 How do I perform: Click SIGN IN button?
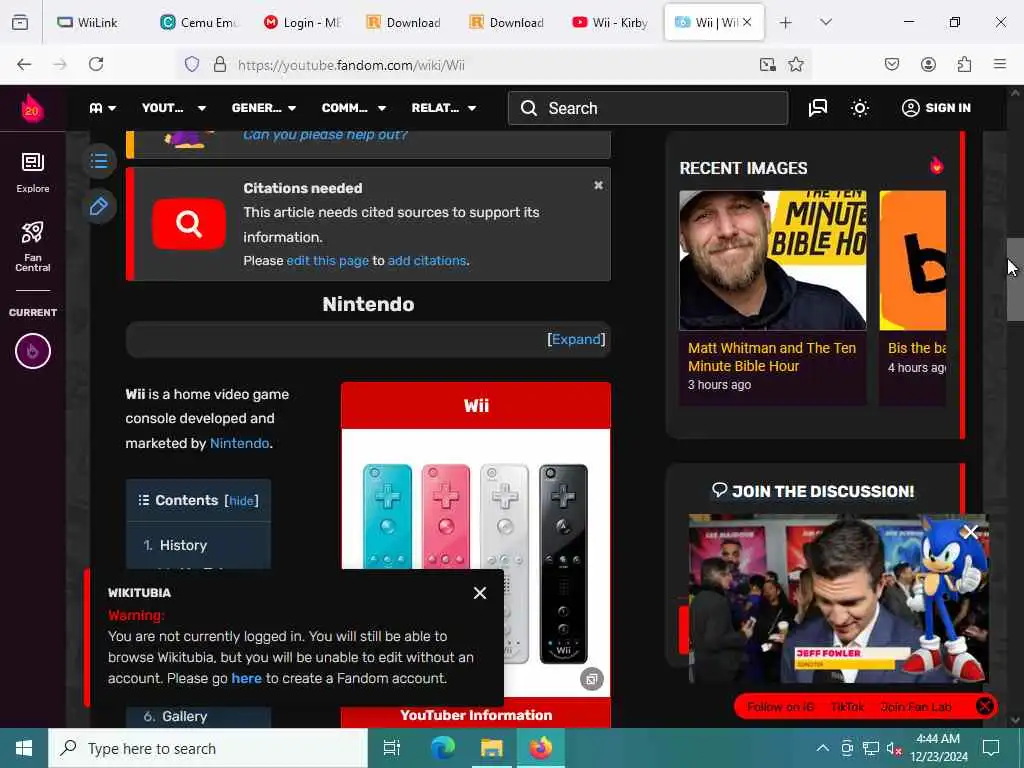tap(936, 108)
